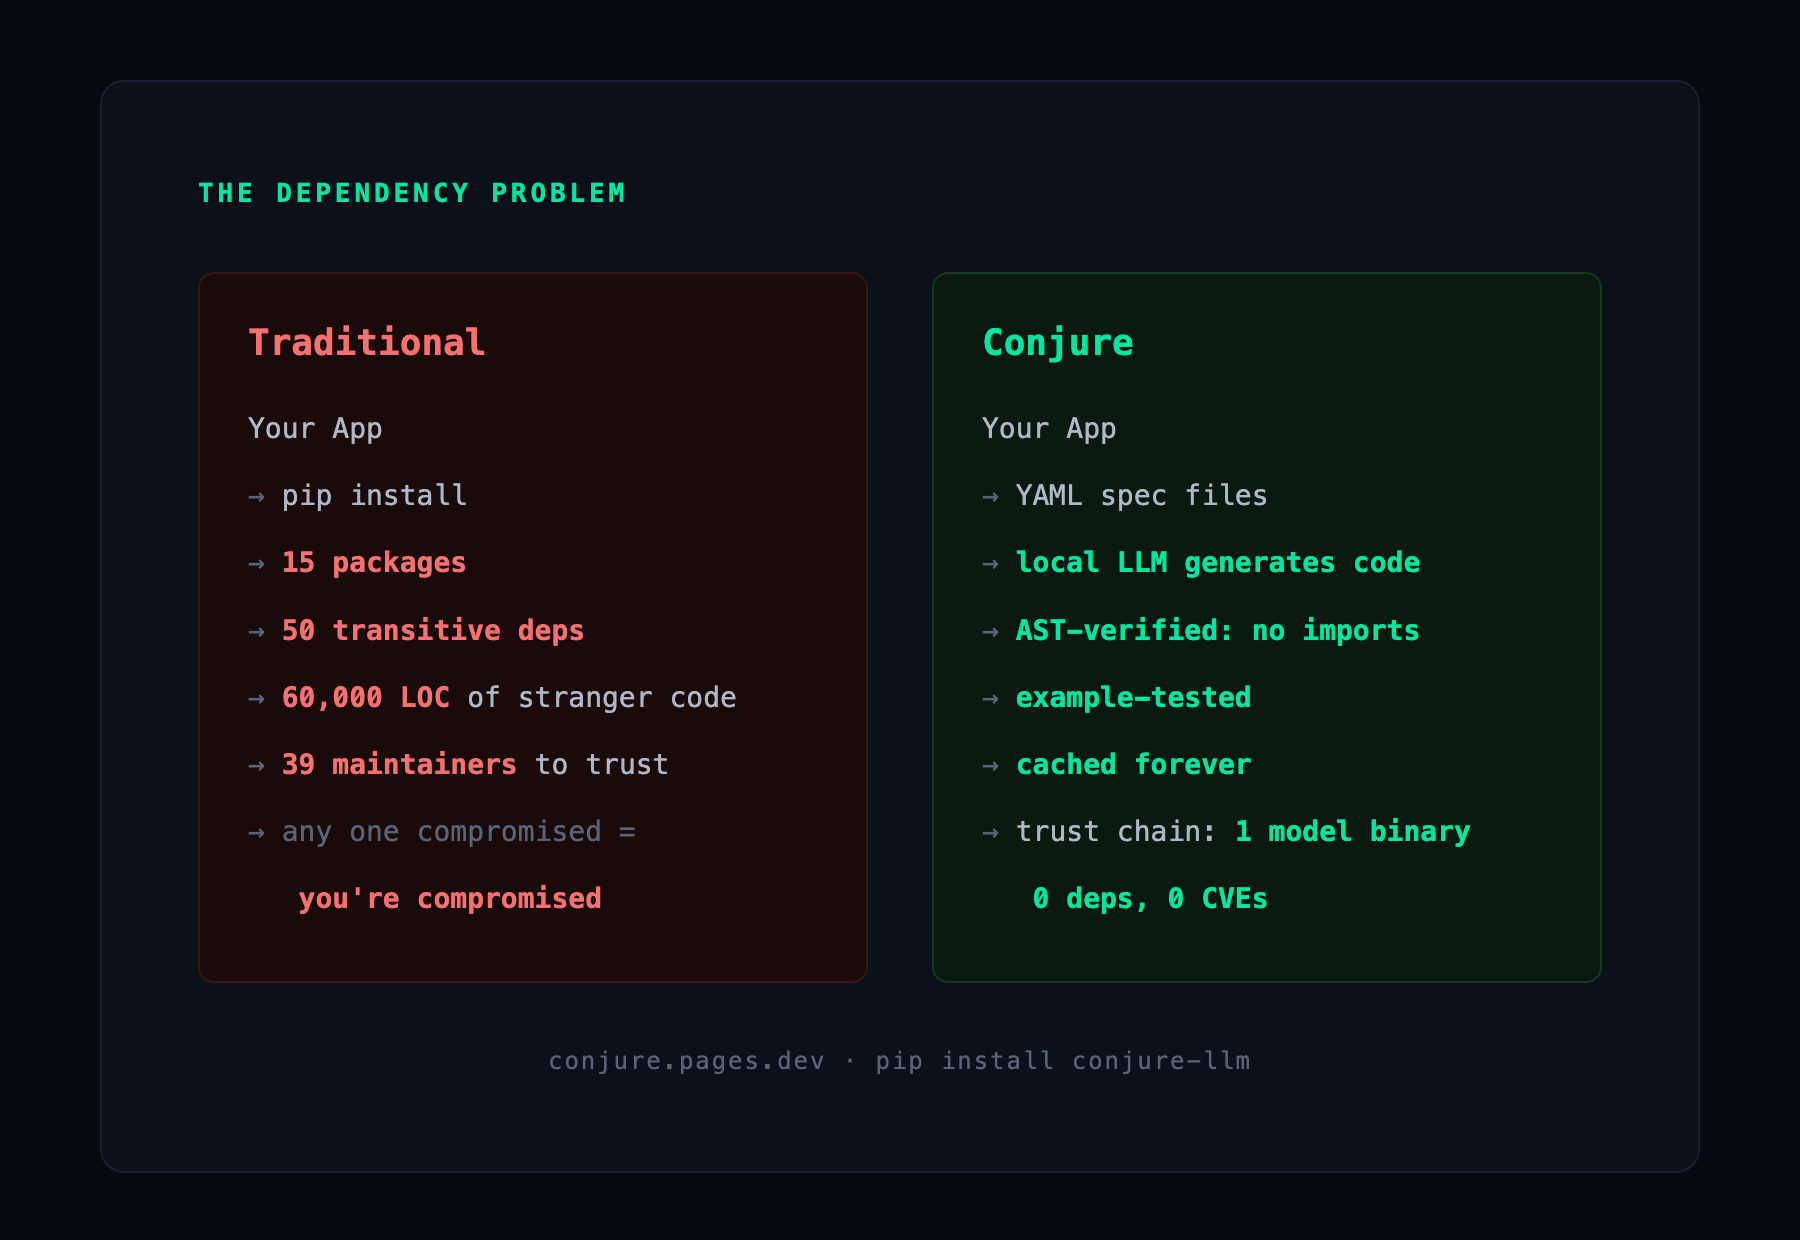Click 'AST-verified: no imports' text
The height and width of the screenshot is (1240, 1800).
coord(1218,630)
